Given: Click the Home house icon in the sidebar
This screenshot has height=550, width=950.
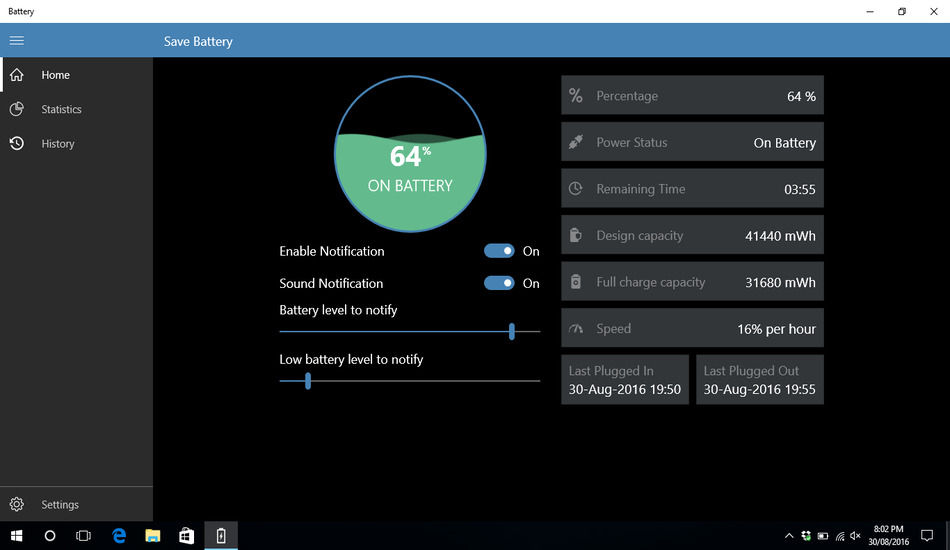Looking at the screenshot, I should click(x=16, y=75).
